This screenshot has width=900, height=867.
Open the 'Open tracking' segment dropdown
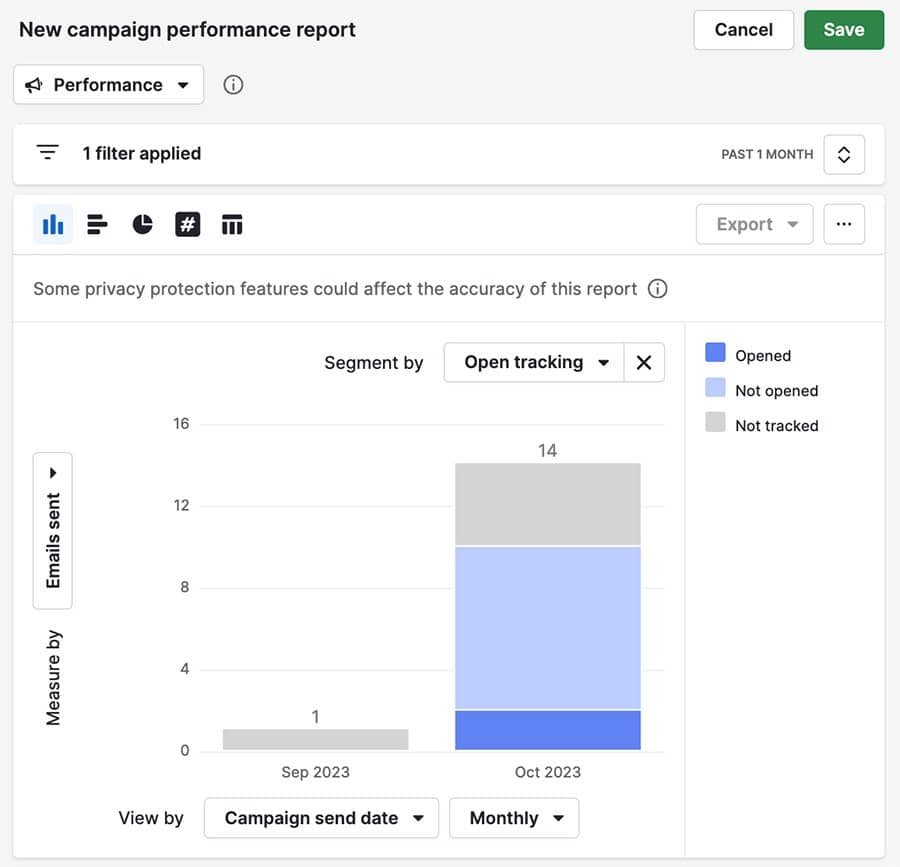(533, 362)
